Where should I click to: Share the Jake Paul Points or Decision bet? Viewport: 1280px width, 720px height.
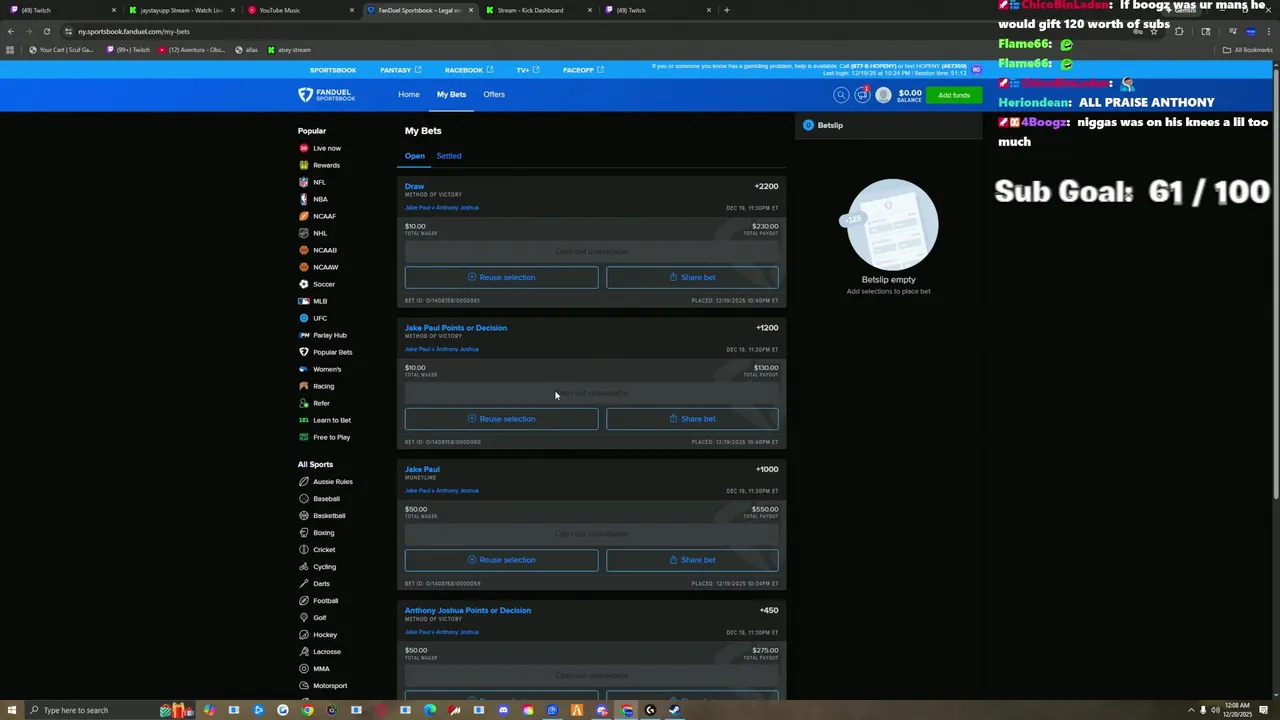[x=692, y=419]
